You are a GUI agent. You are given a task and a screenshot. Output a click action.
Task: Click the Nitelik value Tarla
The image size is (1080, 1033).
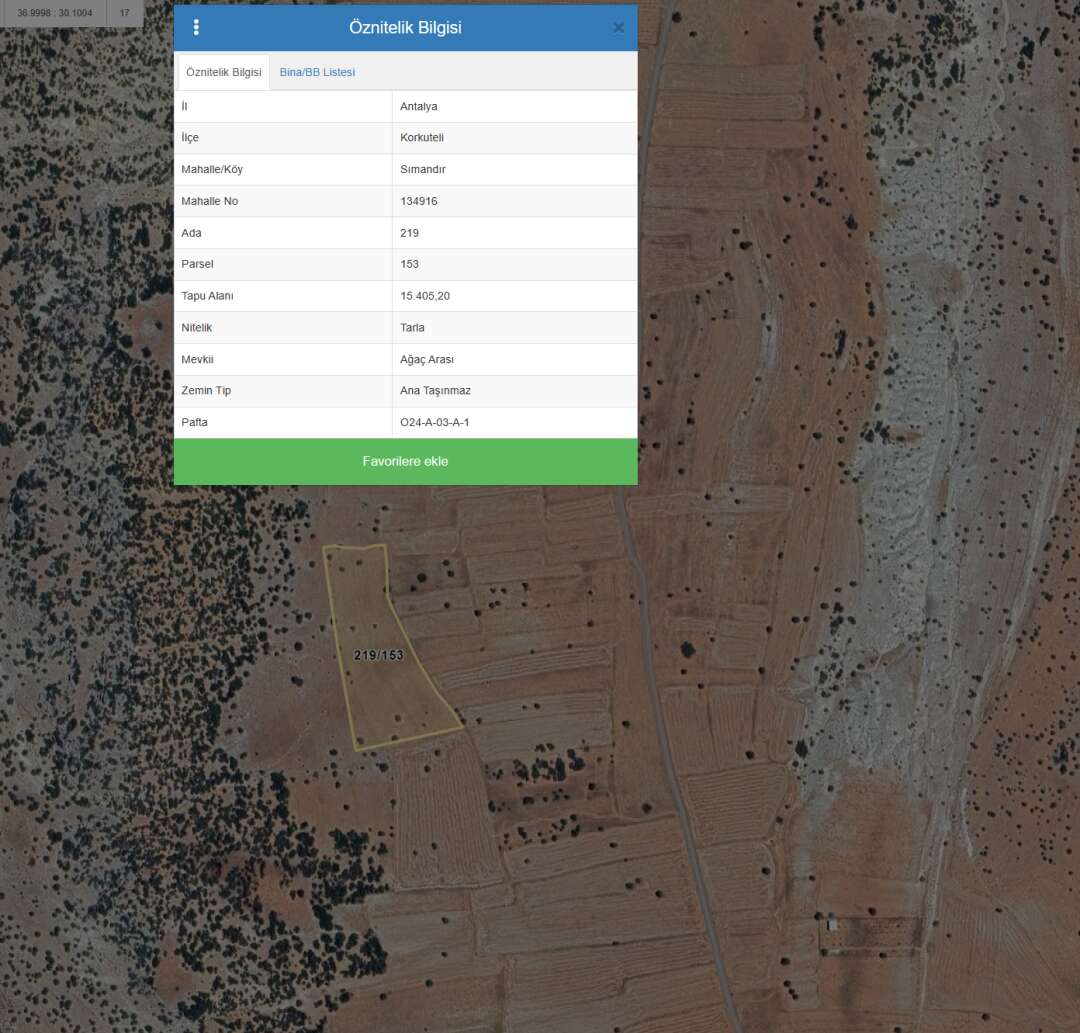[x=412, y=327]
